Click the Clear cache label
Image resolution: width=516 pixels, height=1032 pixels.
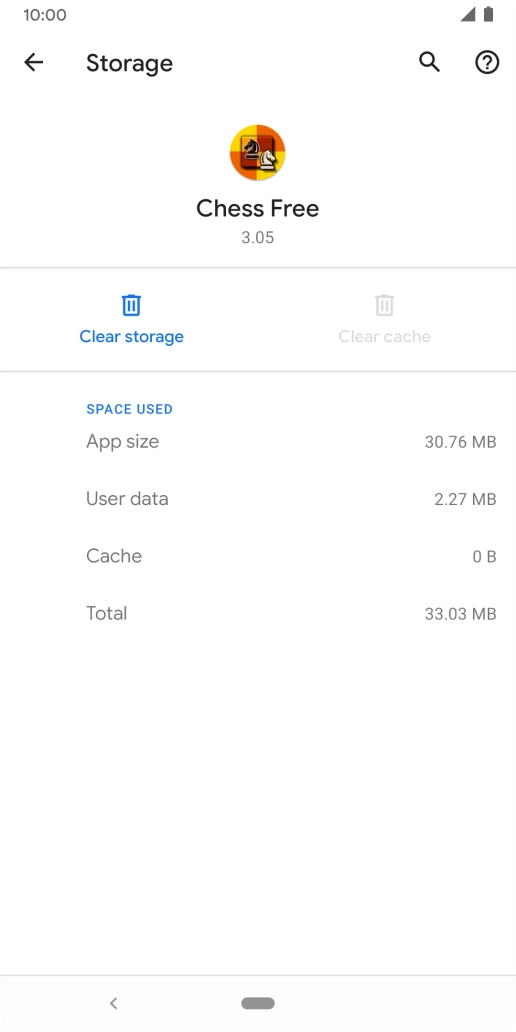coord(384,337)
